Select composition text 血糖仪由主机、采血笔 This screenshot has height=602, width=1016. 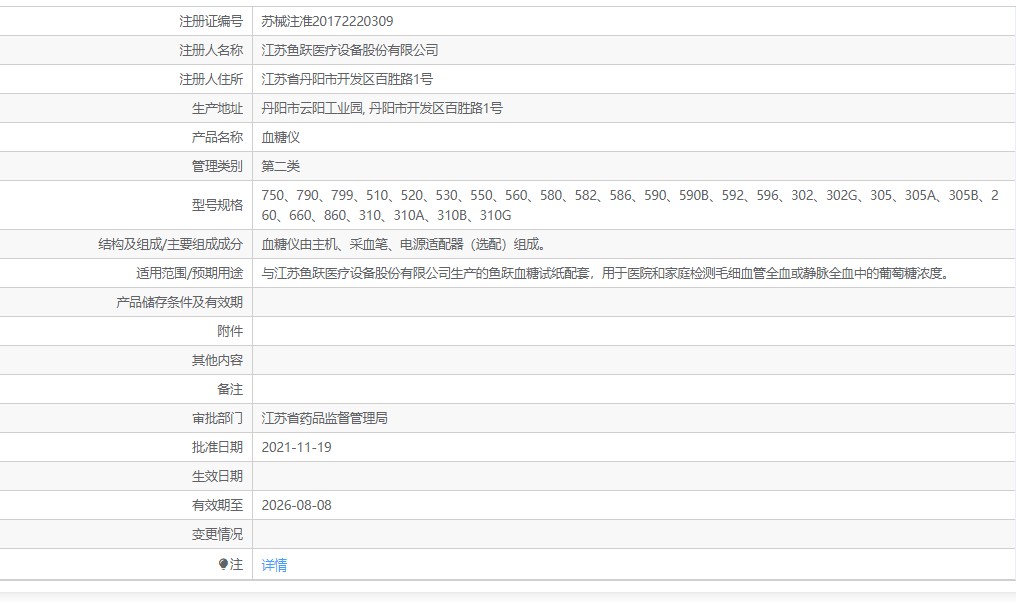[325, 244]
